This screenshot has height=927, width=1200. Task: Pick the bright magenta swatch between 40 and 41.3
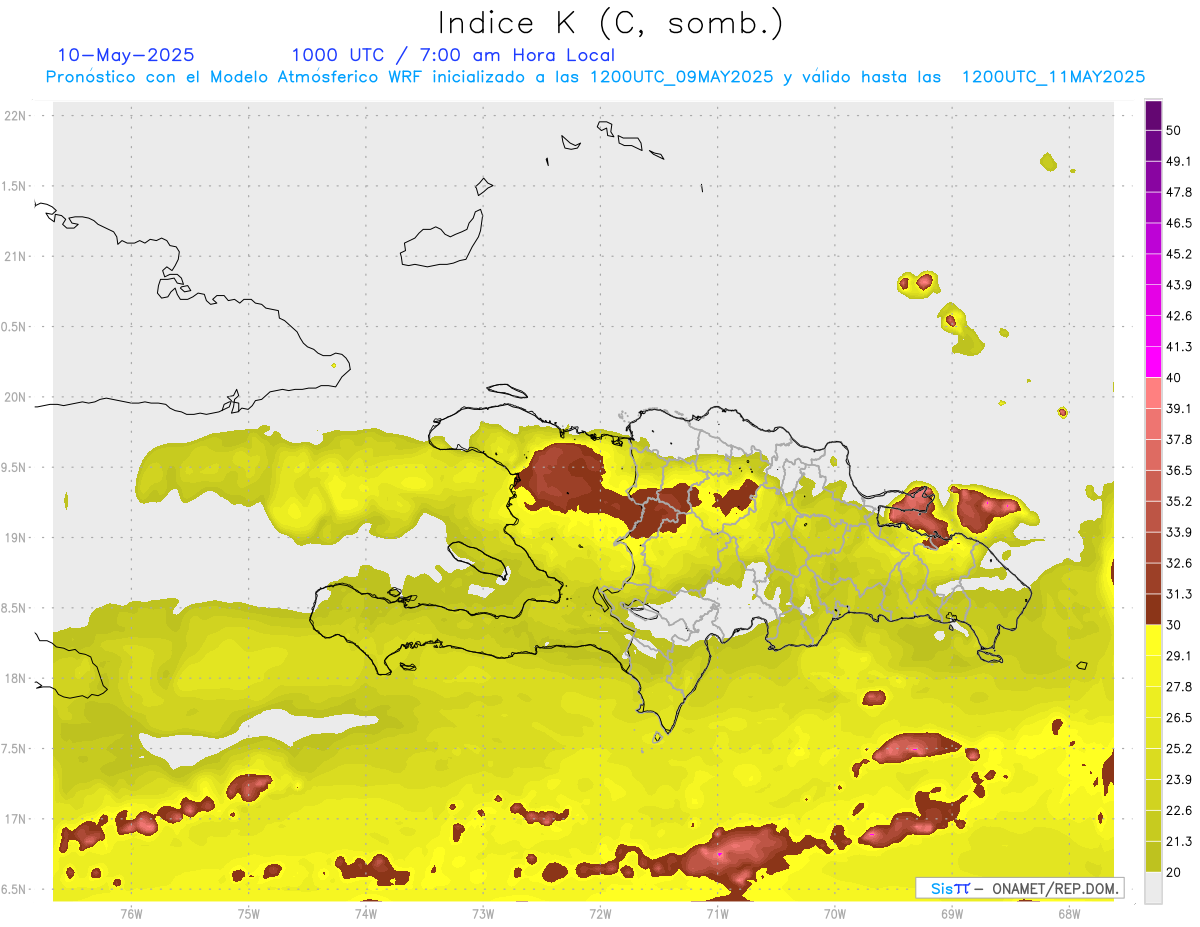pyautogui.click(x=1153, y=362)
